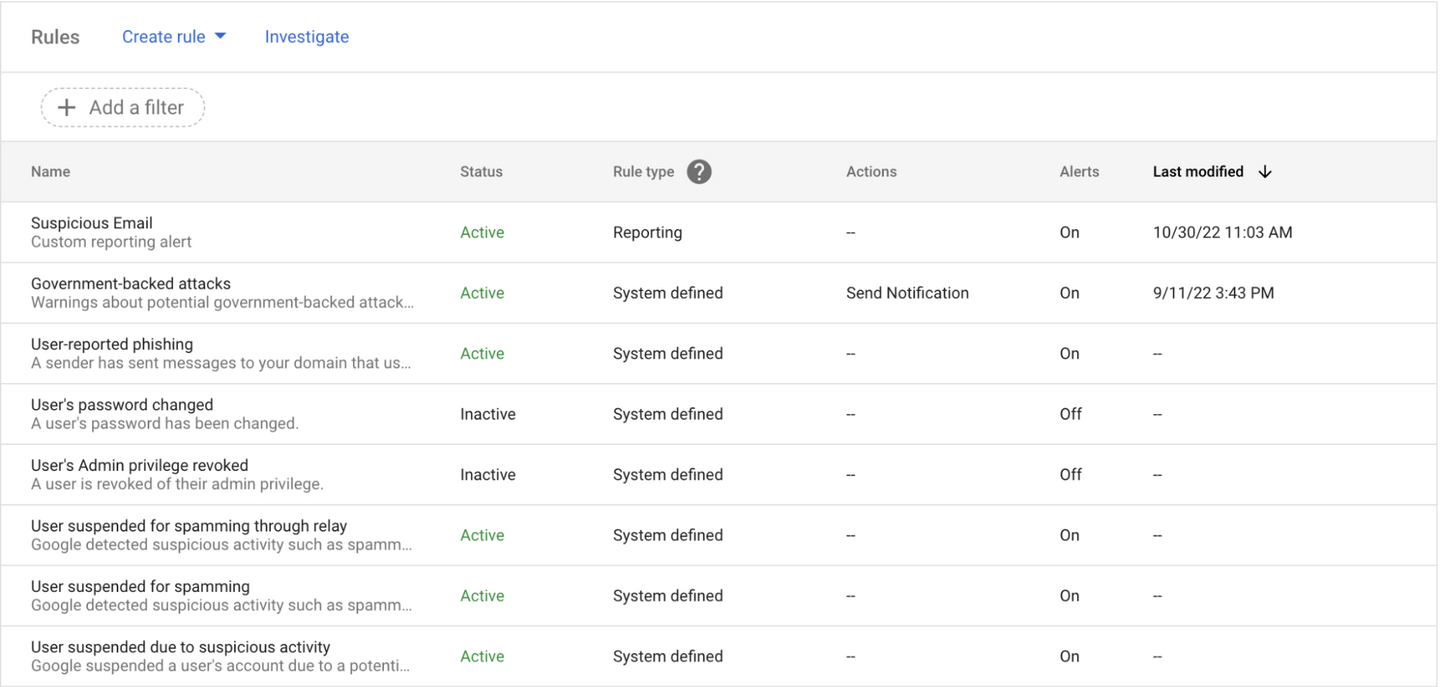
Task: Open the Suspicious Email rule
Action: pyautogui.click(x=92, y=223)
